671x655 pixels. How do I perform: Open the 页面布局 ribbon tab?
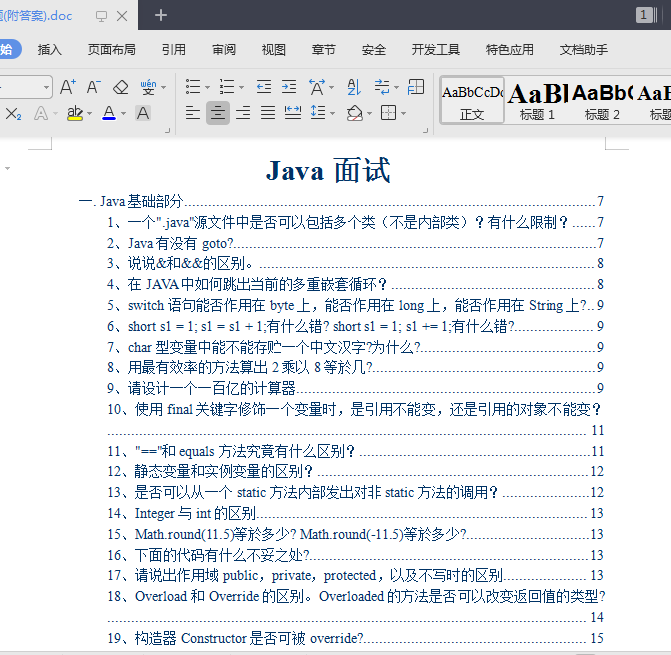click(x=111, y=49)
